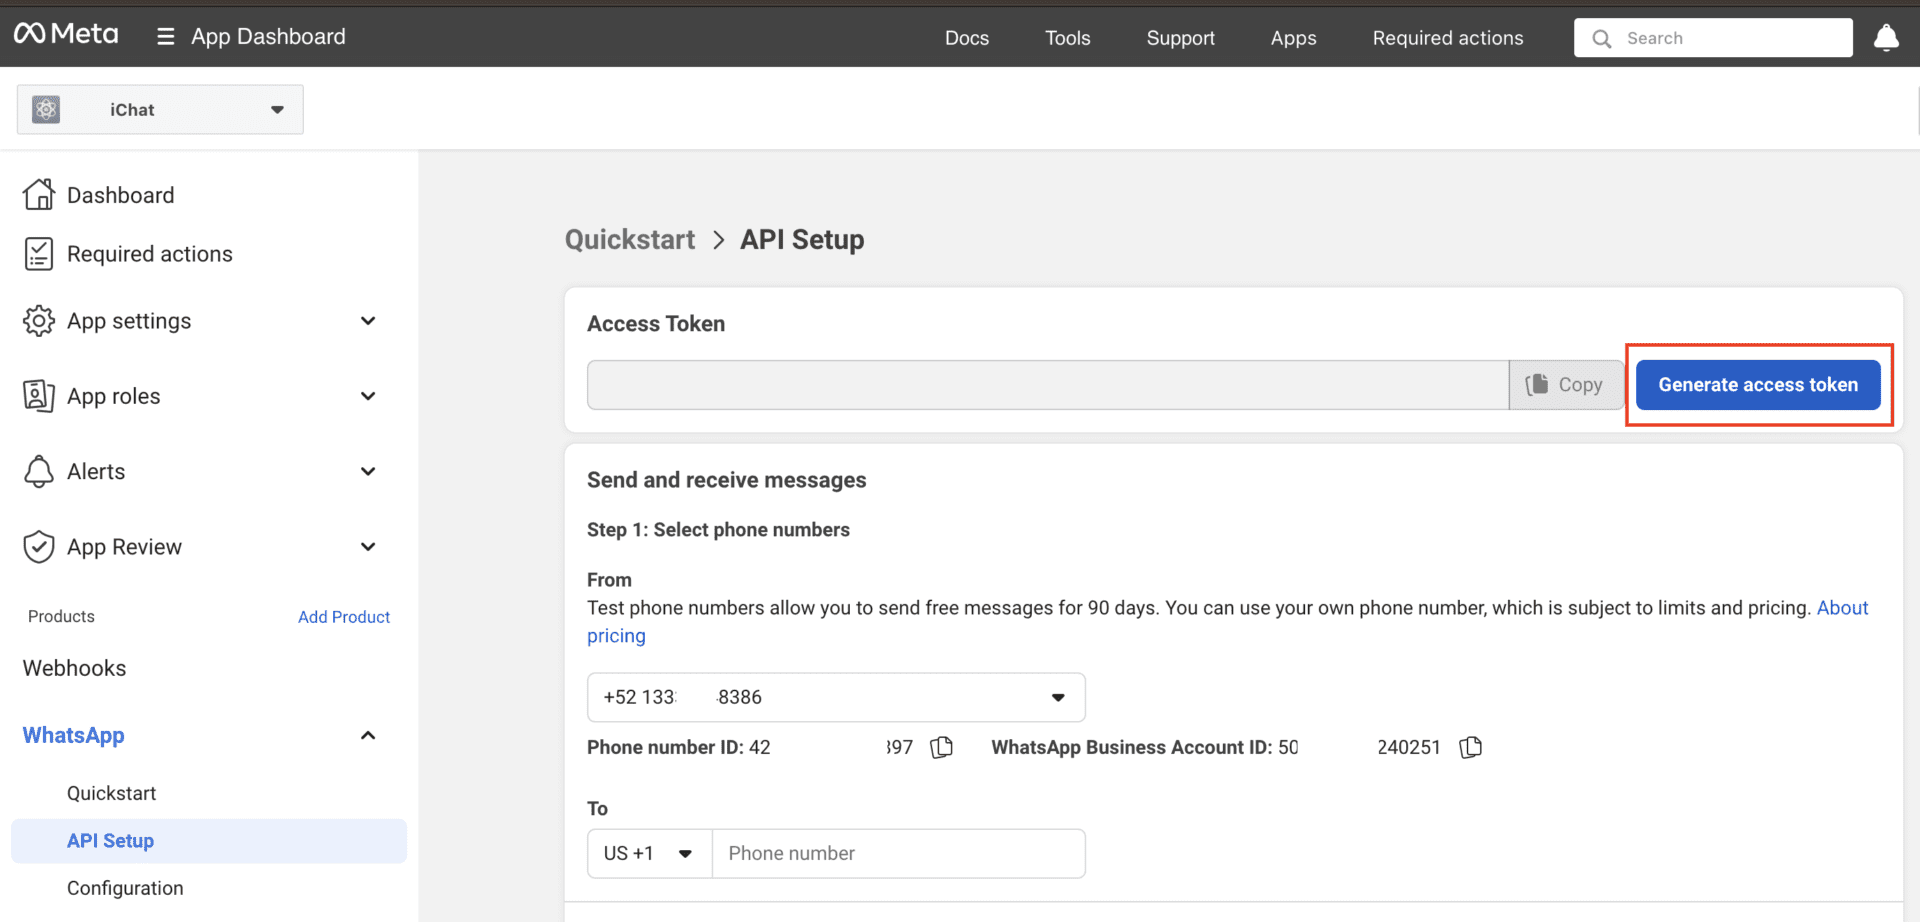1920x922 pixels.
Task: Click the Meta logo
Action: click(x=66, y=35)
